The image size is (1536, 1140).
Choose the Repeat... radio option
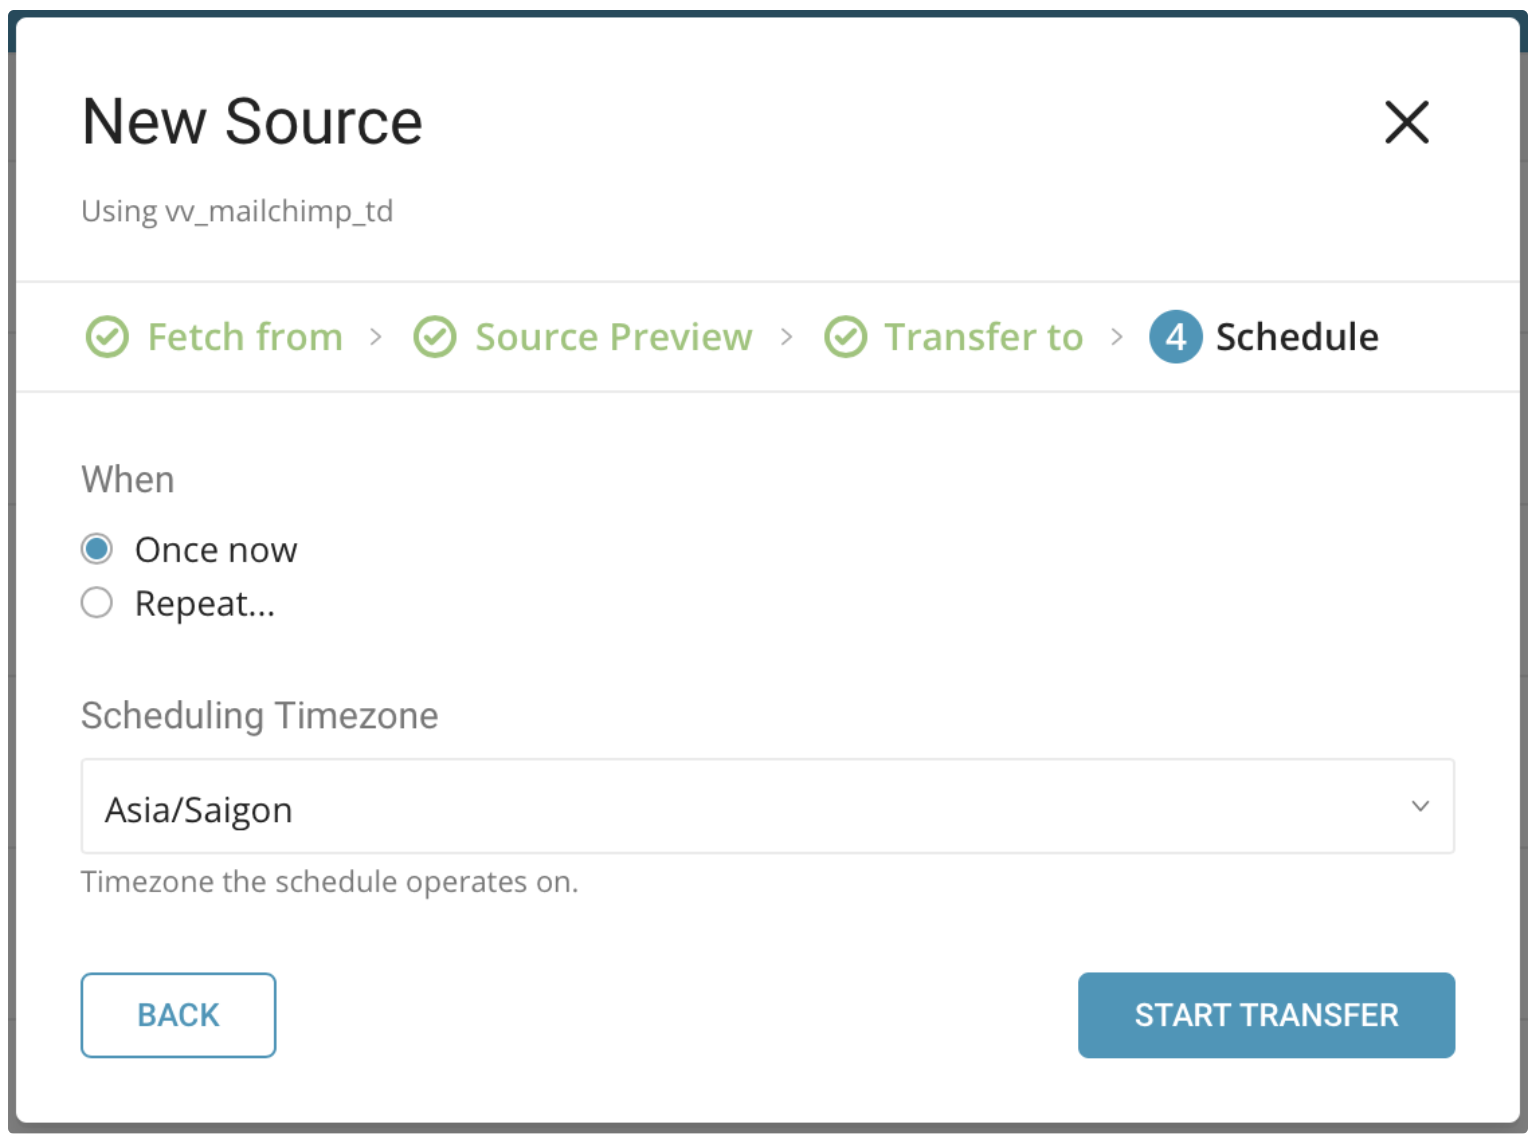pos(97,603)
